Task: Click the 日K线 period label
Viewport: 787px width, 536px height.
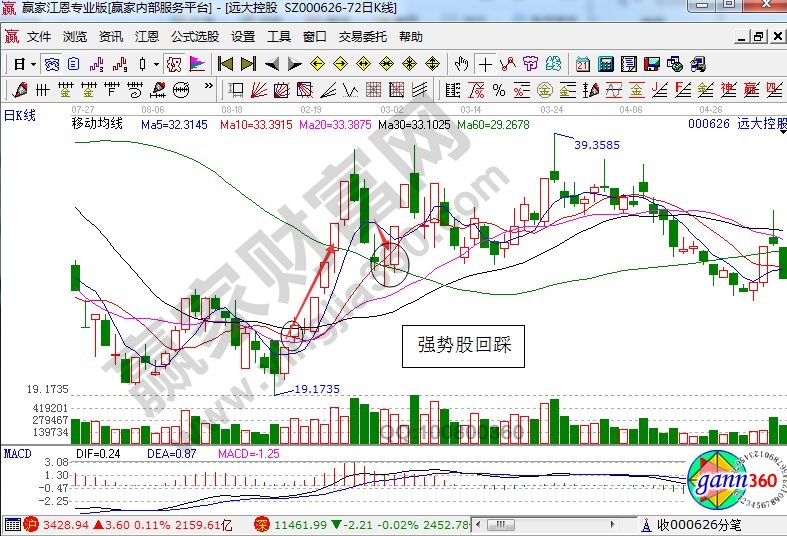Action: tap(20, 115)
